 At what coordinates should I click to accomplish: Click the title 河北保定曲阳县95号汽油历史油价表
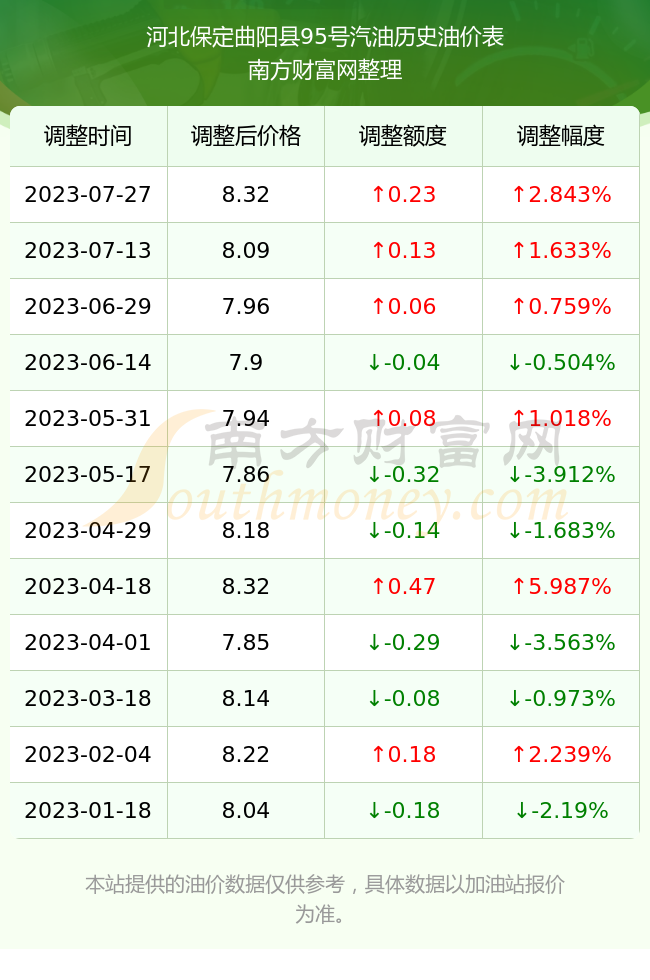[x=325, y=37]
